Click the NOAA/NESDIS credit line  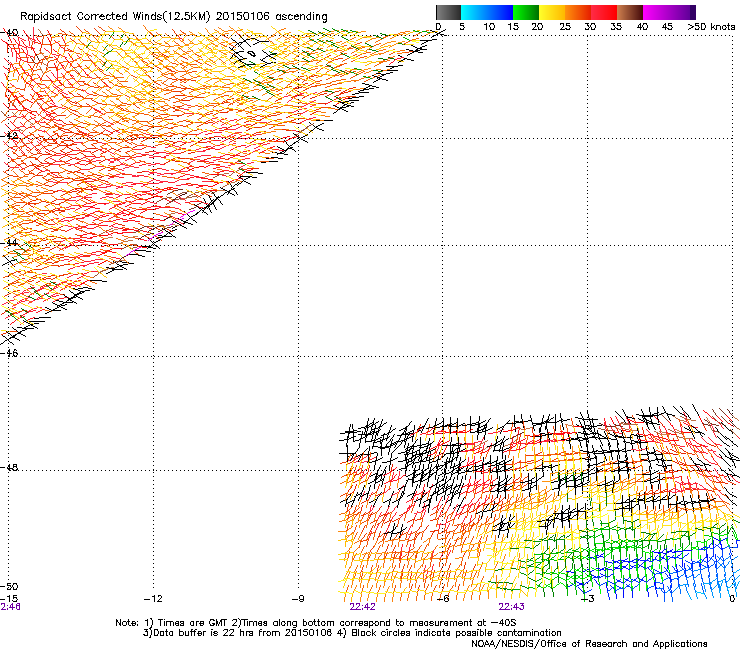(x=589, y=644)
